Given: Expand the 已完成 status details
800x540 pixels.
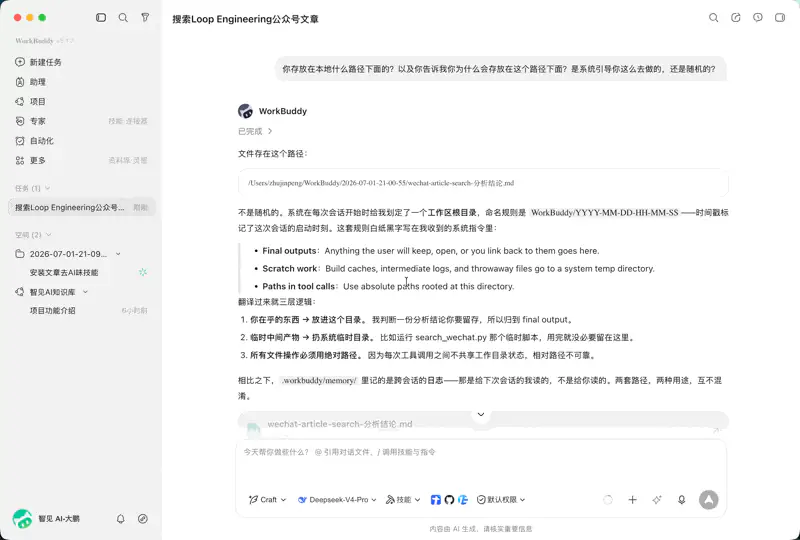Looking at the screenshot, I should 255,131.
